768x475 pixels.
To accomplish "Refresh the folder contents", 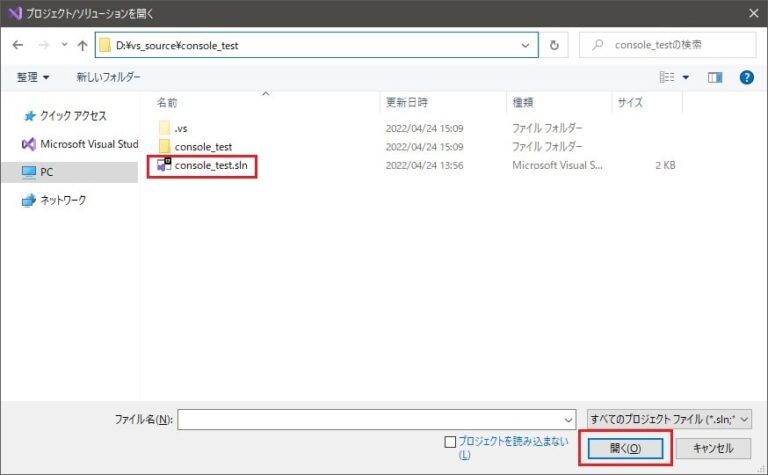I will (x=554, y=45).
